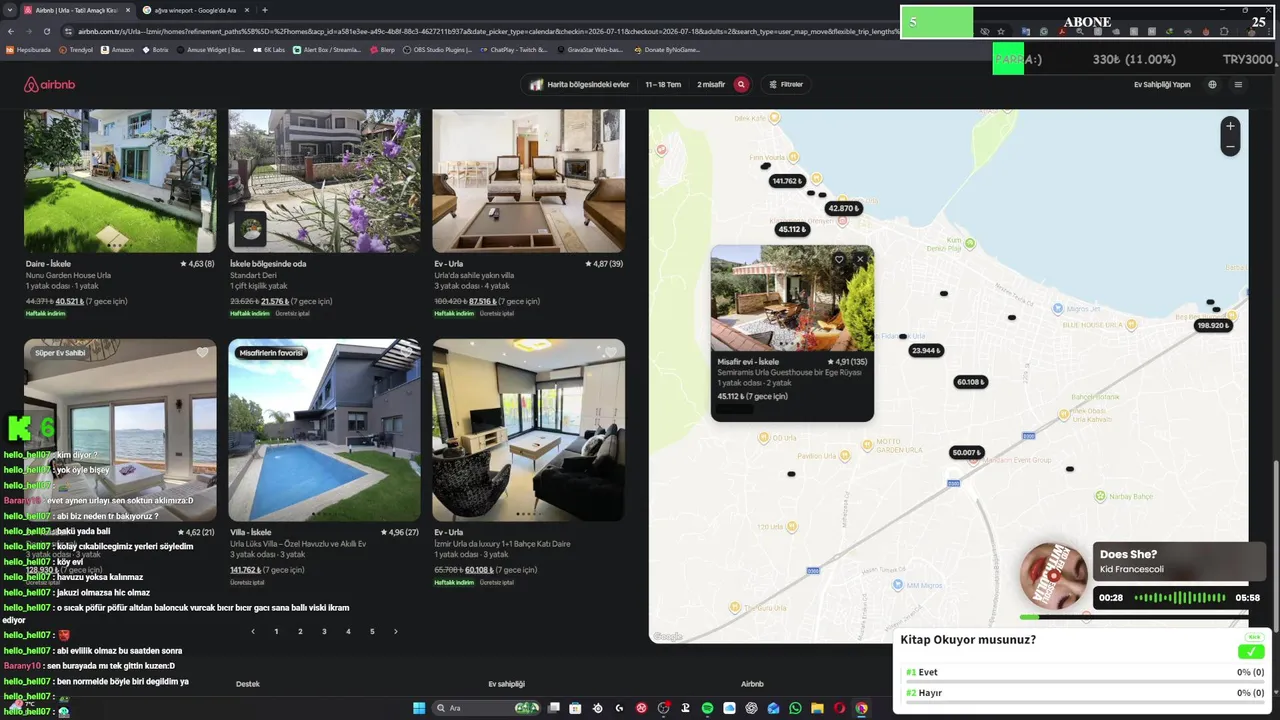The height and width of the screenshot is (720, 1280).
Task: Open the Trendyol bookmark
Action: (x=76, y=49)
